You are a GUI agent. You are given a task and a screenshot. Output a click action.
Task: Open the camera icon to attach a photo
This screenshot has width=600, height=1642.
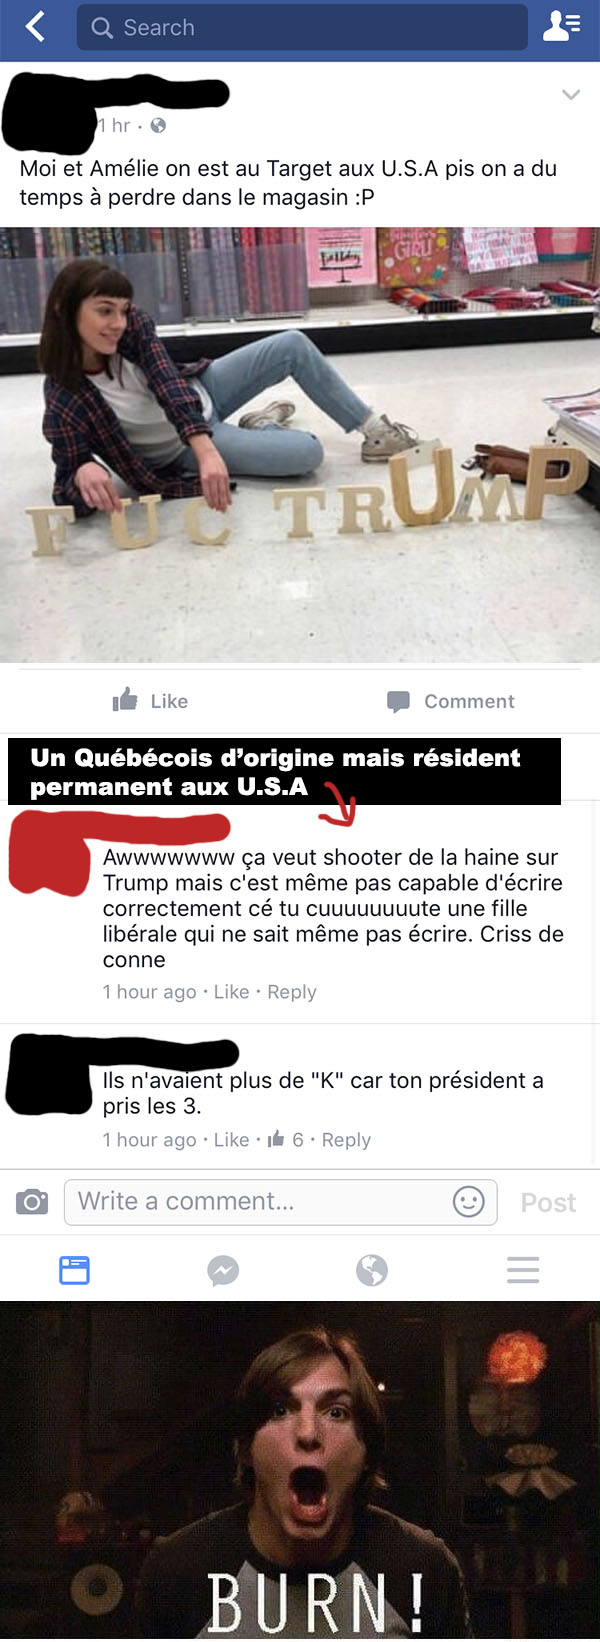32,1201
